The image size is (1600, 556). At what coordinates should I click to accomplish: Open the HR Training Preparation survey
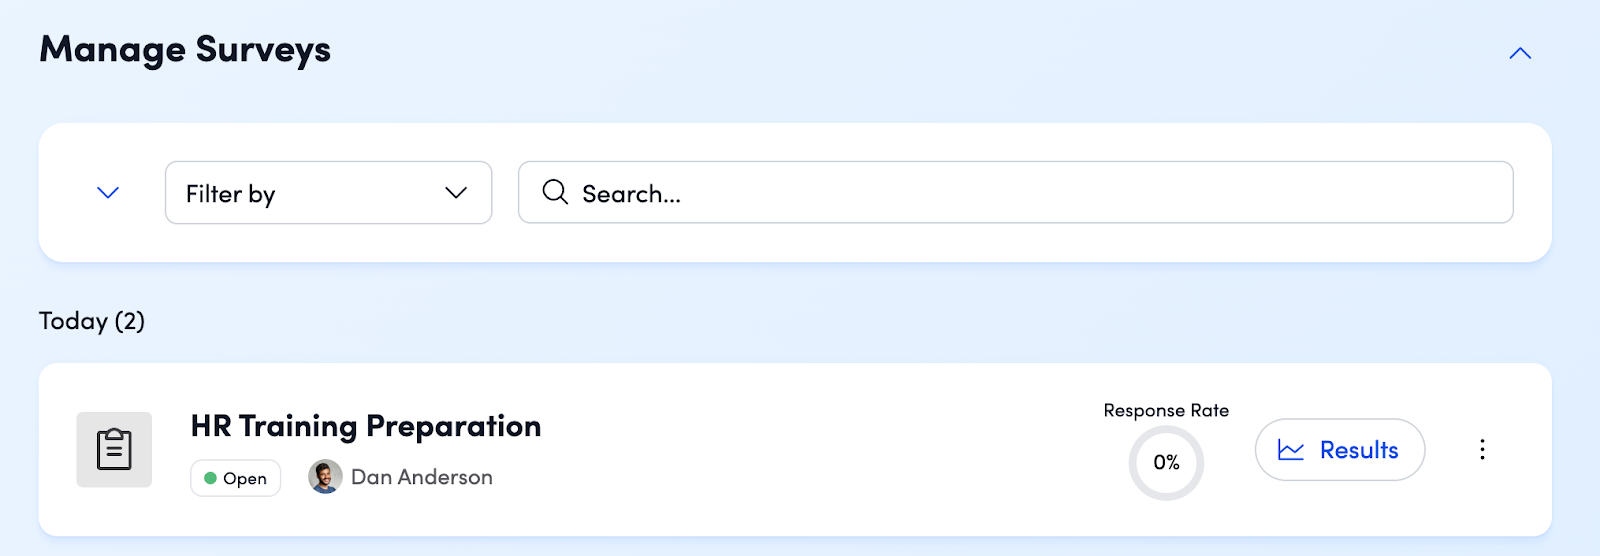coord(366,427)
